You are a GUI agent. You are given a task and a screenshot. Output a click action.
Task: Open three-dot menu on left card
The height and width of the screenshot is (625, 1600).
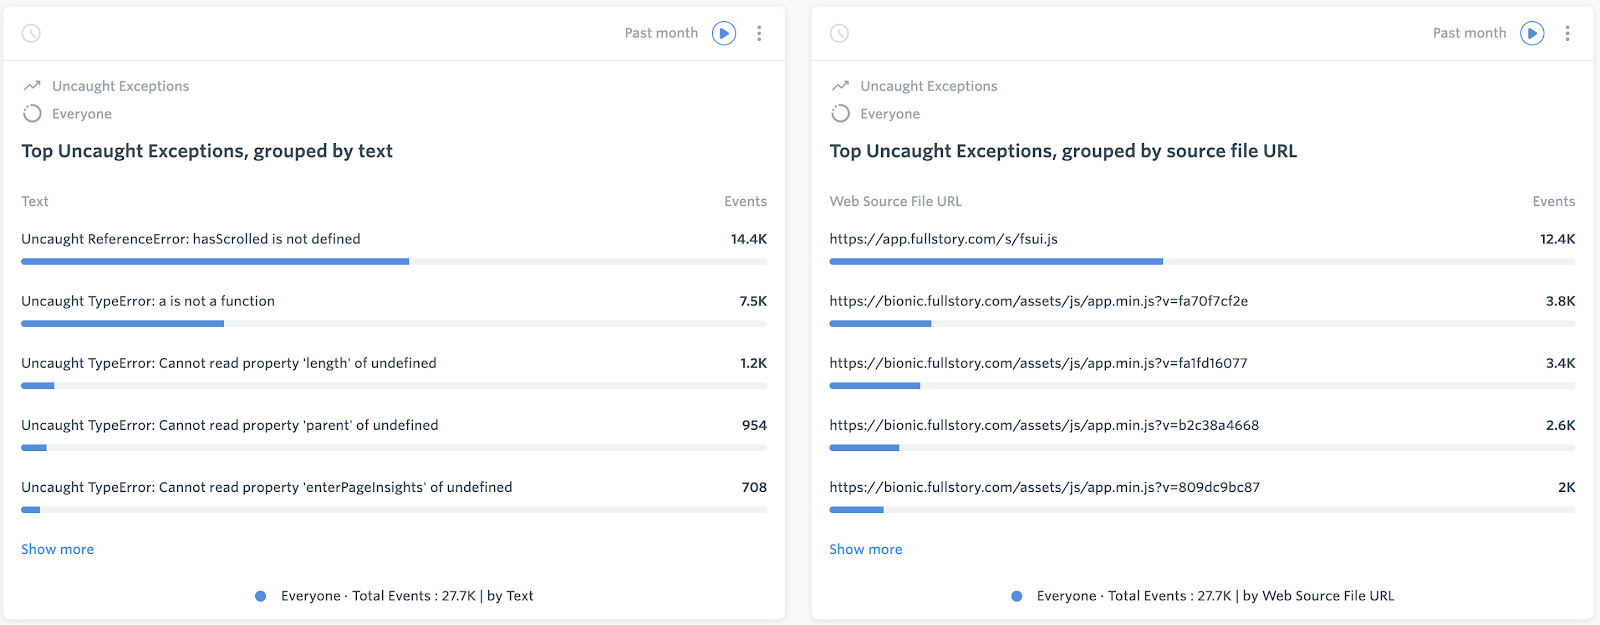pyautogui.click(x=759, y=33)
